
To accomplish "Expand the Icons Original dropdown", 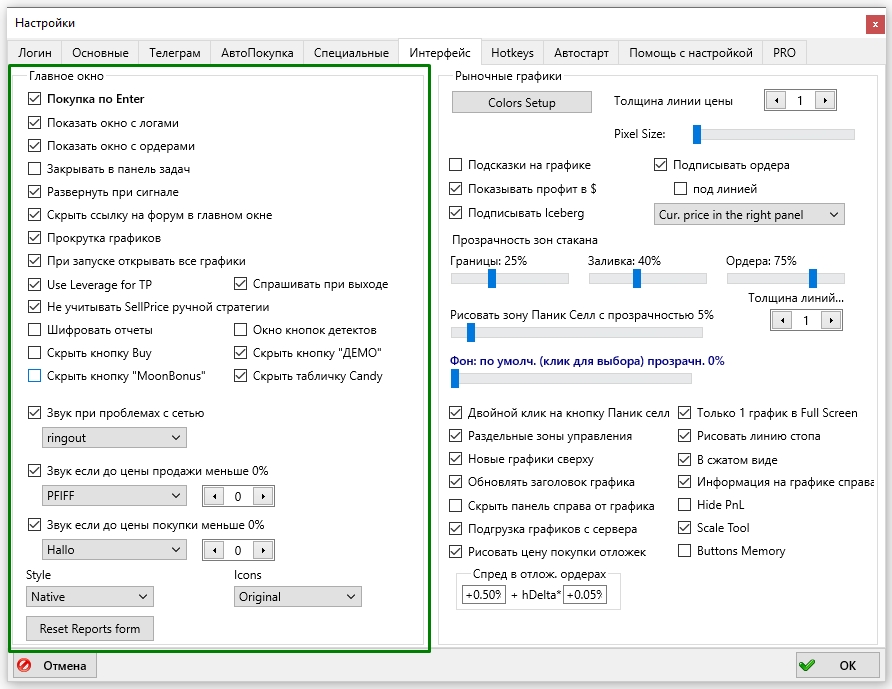I will (298, 596).
